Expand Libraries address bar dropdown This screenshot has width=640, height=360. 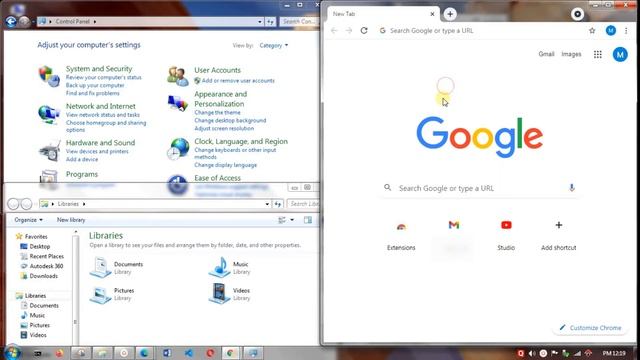[267, 204]
